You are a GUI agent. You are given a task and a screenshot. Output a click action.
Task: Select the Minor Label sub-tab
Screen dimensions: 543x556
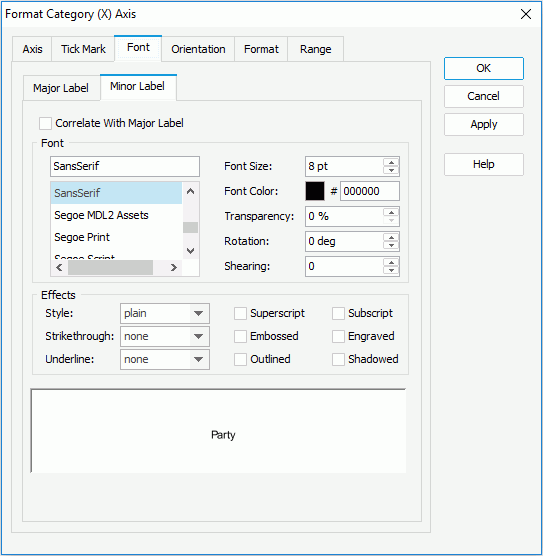[138, 87]
